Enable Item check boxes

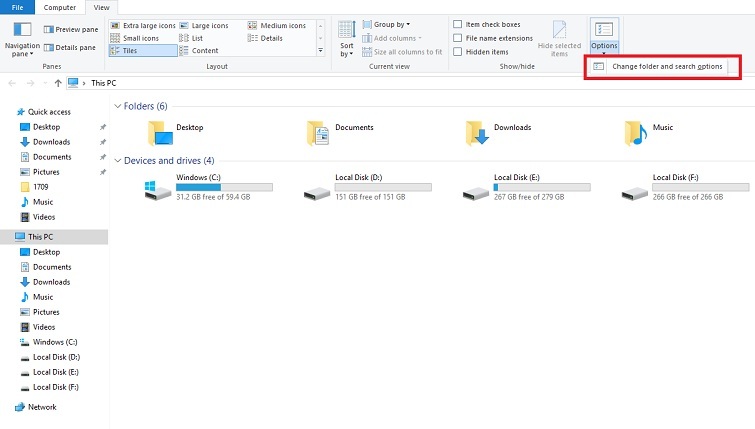[x=458, y=24]
